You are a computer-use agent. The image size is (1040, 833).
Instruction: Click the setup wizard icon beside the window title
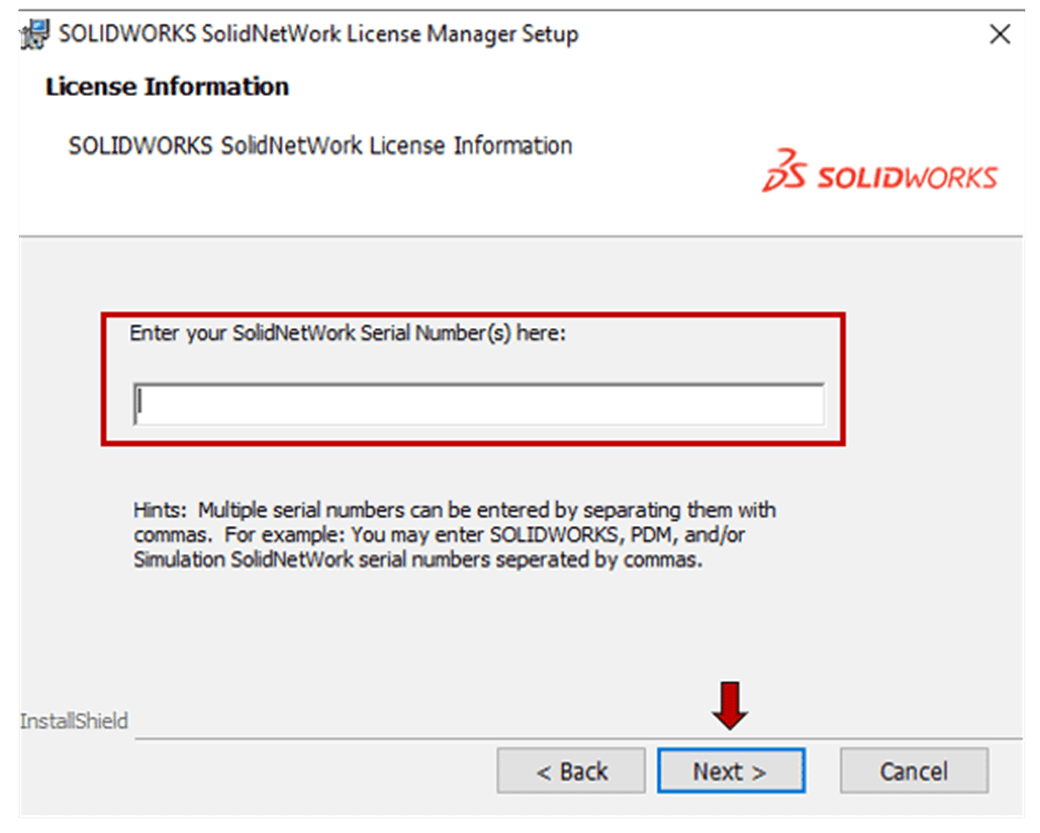[x=33, y=33]
